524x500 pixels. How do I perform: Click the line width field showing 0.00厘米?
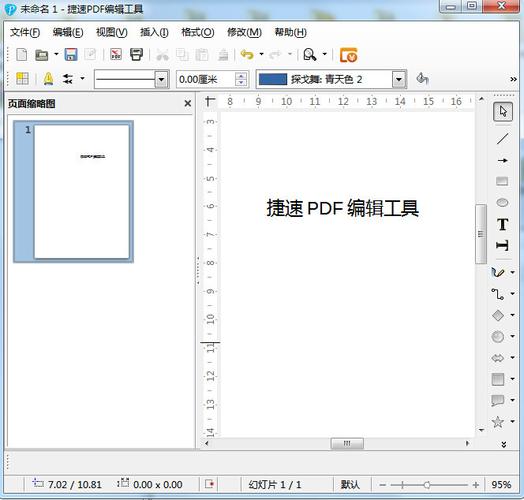pyautogui.click(x=206, y=79)
